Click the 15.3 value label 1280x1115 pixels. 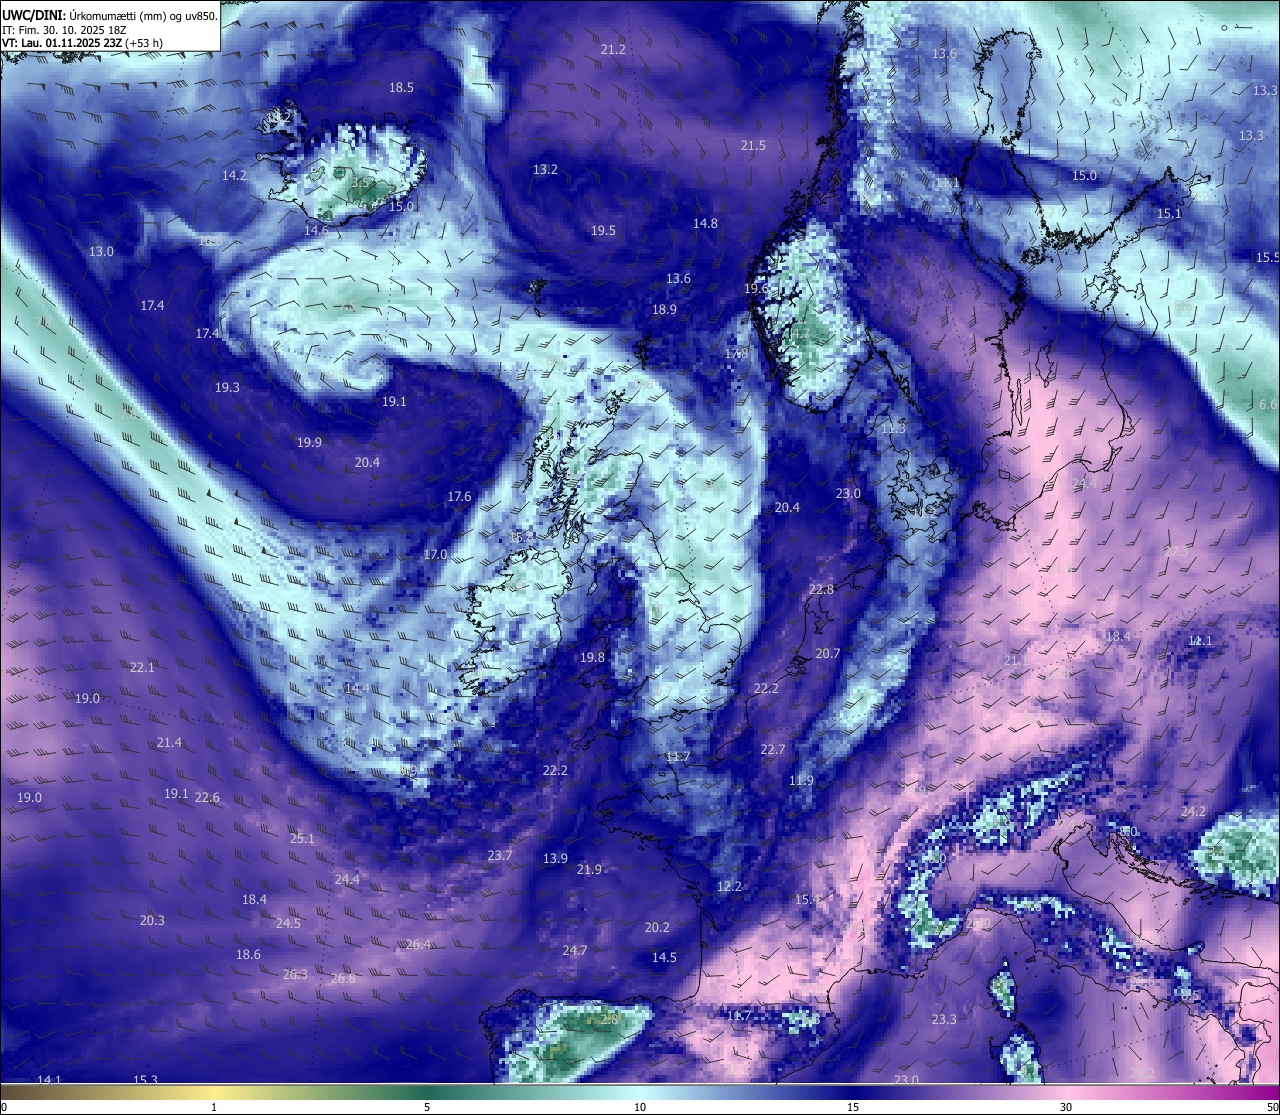tap(145, 1080)
